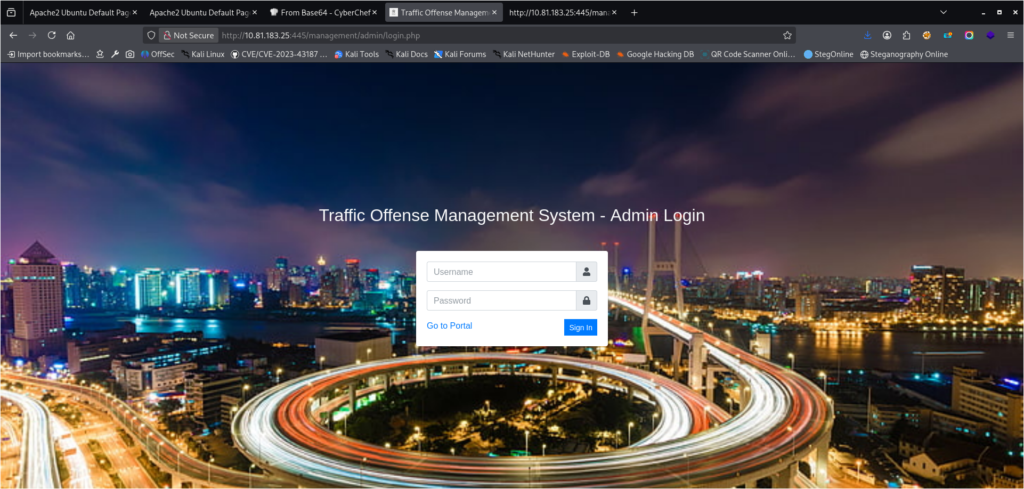Open a new tab with plus button
The width and height of the screenshot is (1024, 489).
634,12
